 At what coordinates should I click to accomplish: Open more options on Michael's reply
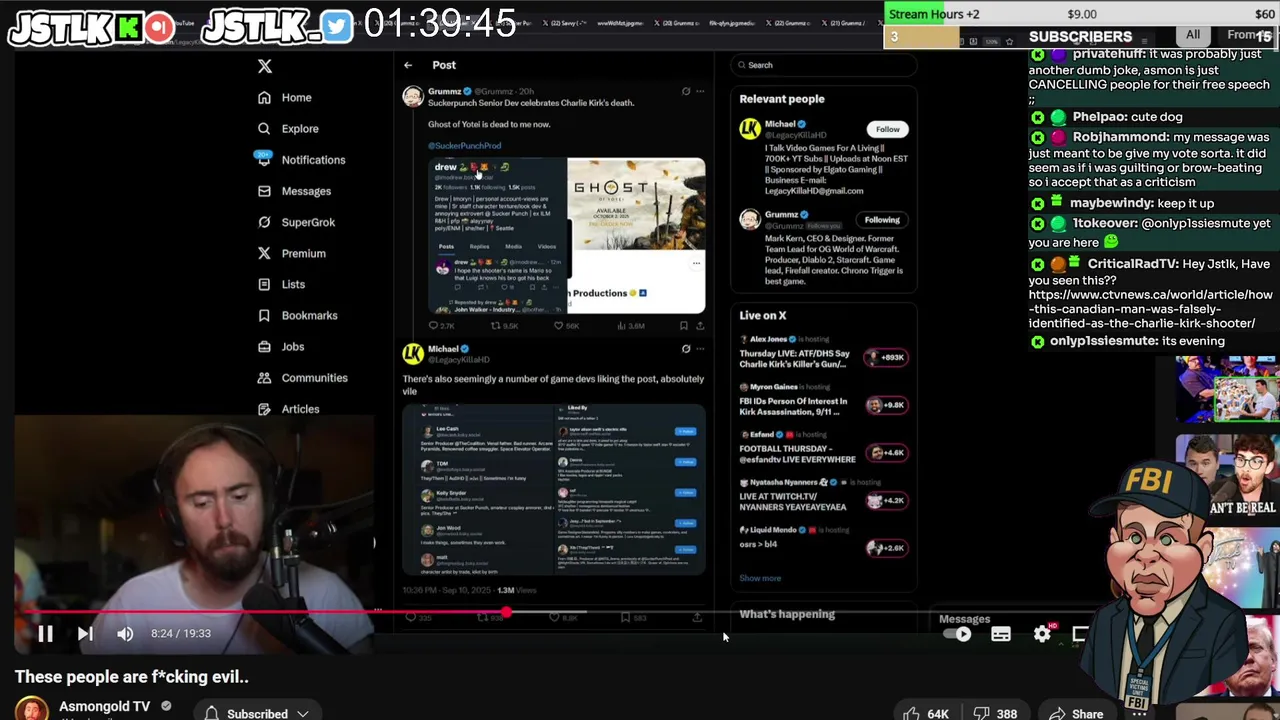pos(700,350)
